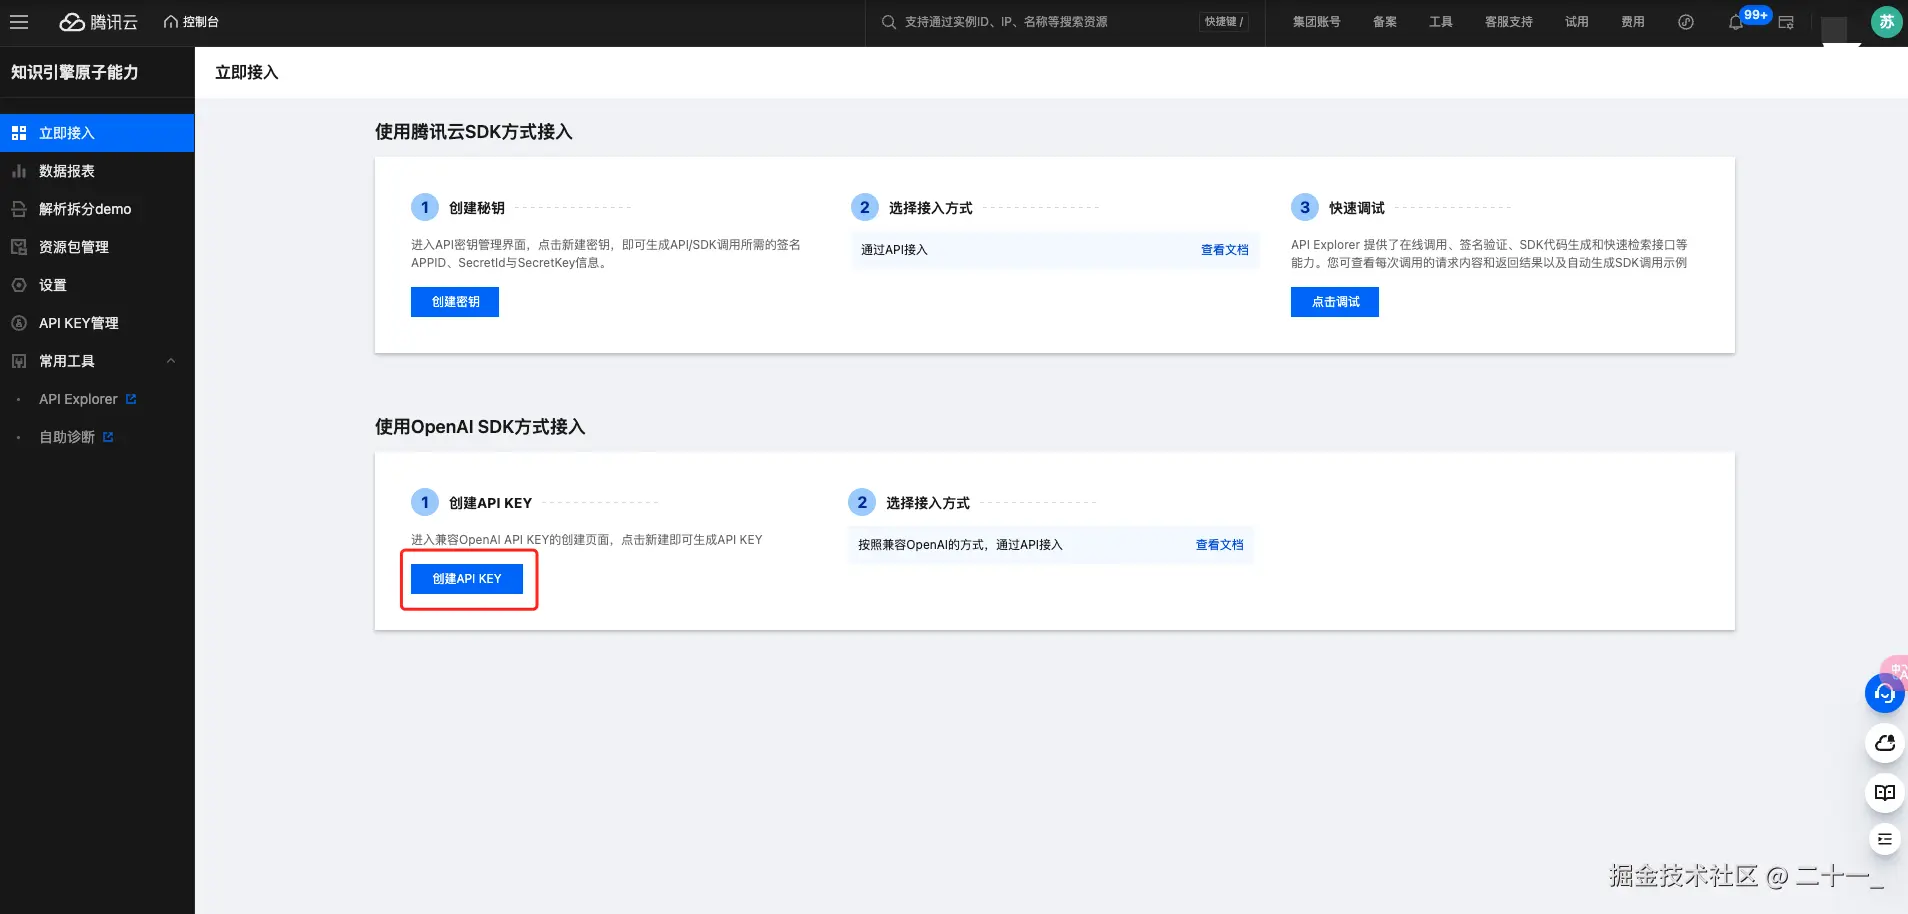Click the floating list menu icon
The height and width of the screenshot is (914, 1908).
point(1885,839)
